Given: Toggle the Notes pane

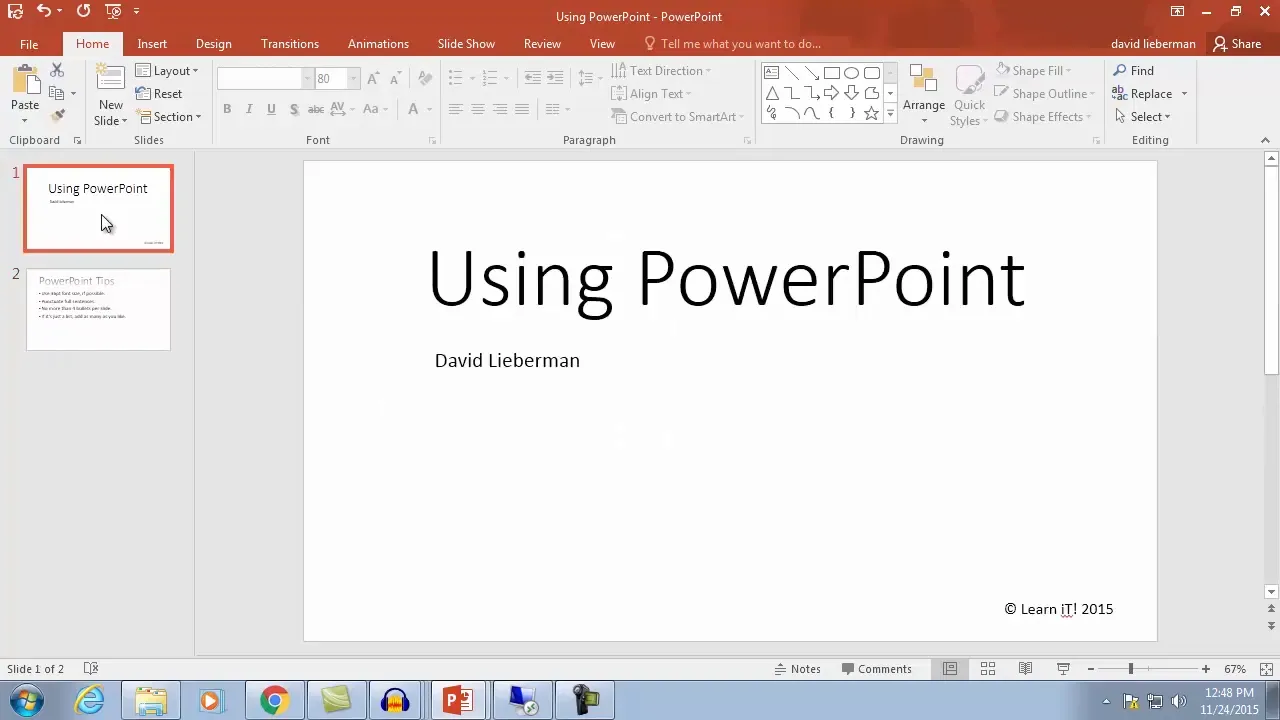Looking at the screenshot, I should [798, 669].
